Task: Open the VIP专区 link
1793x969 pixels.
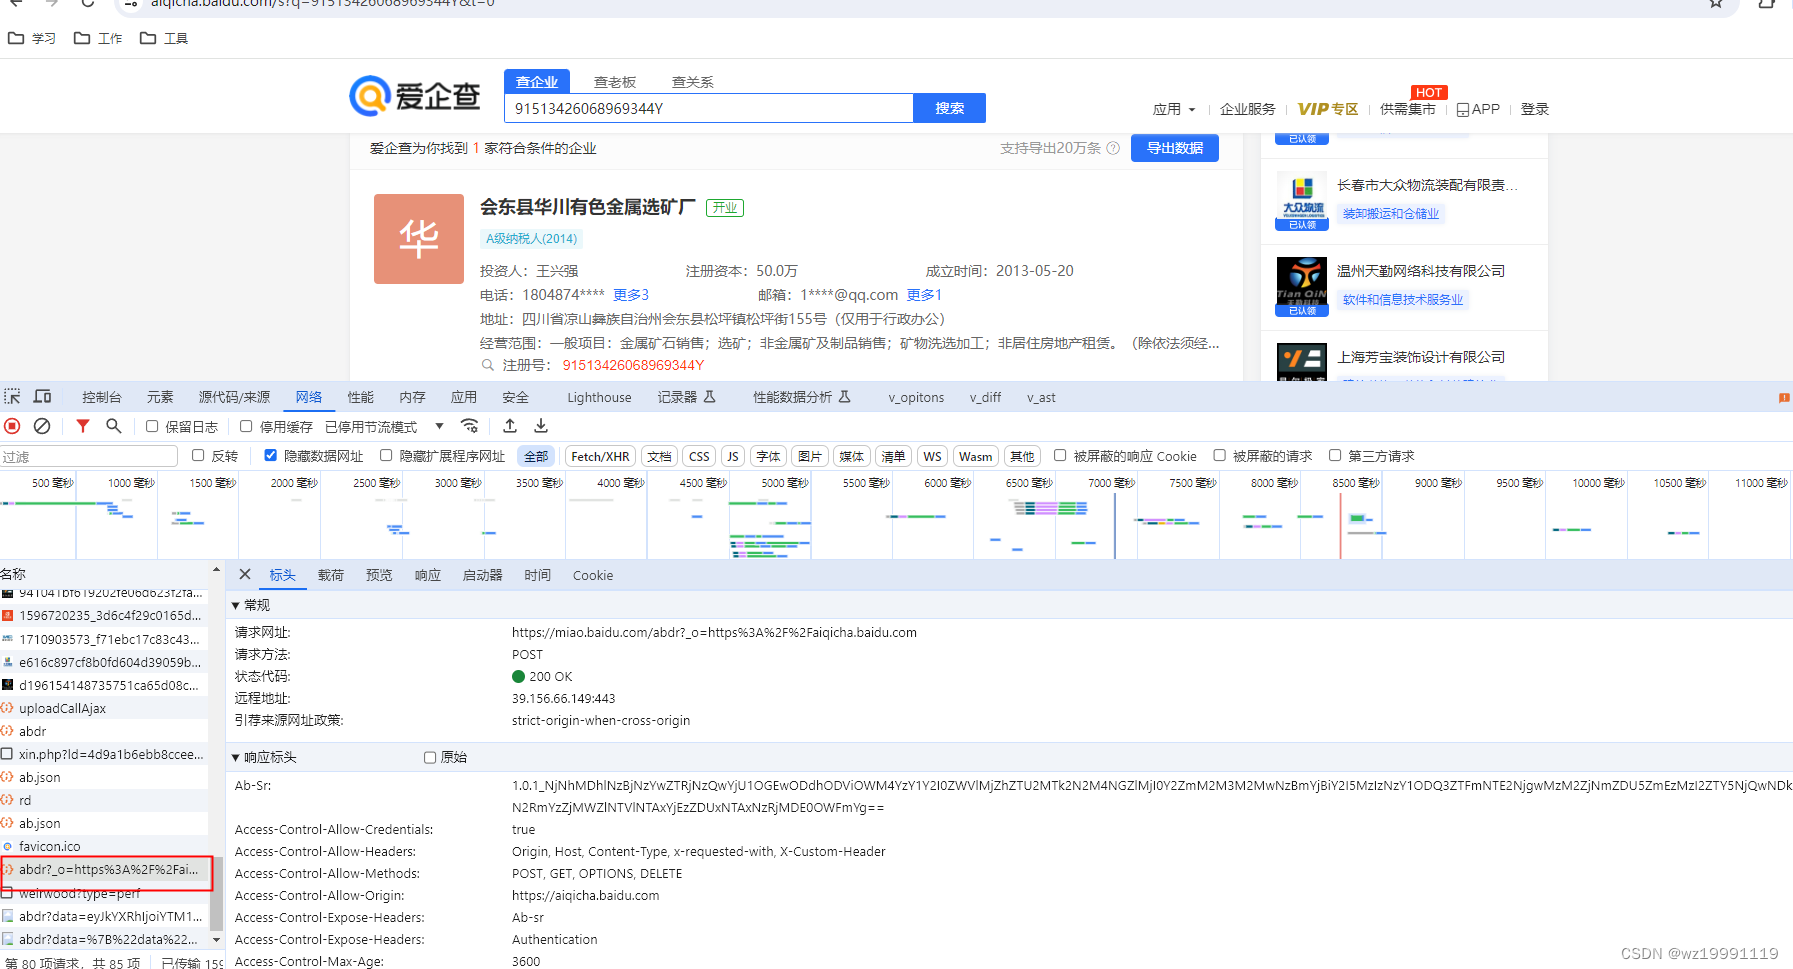Action: [x=1328, y=109]
